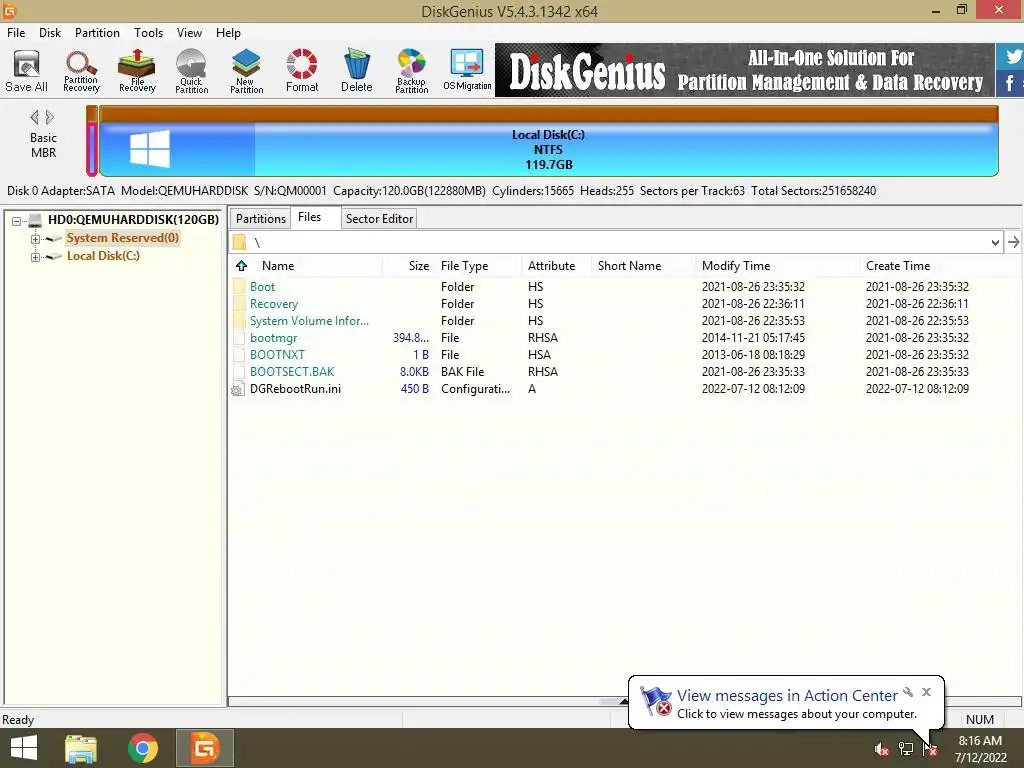Open the Disk menu
1024x768 pixels.
(x=50, y=33)
